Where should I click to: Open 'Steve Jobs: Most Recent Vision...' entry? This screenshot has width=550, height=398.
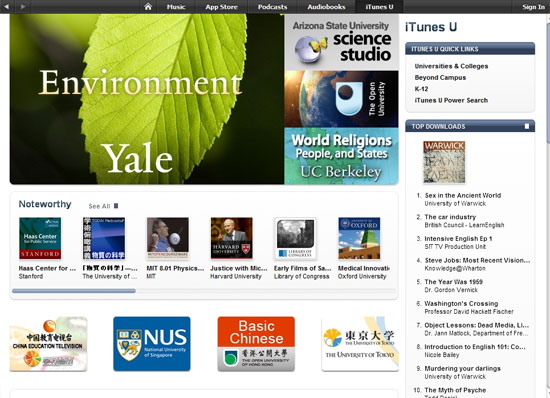pyautogui.click(x=477, y=260)
